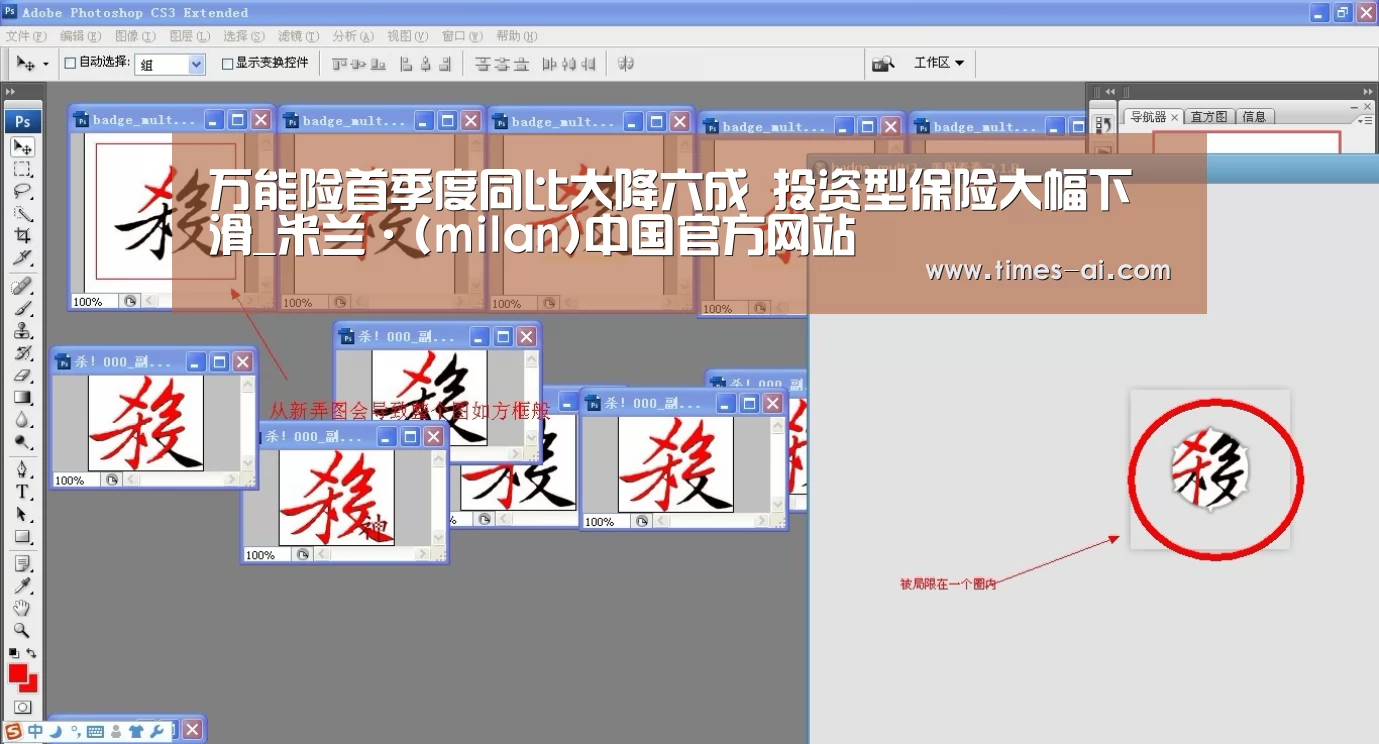Image resolution: width=1379 pixels, height=744 pixels.
Task: Open the Move tool preset picker arrow
Action: coord(45,64)
